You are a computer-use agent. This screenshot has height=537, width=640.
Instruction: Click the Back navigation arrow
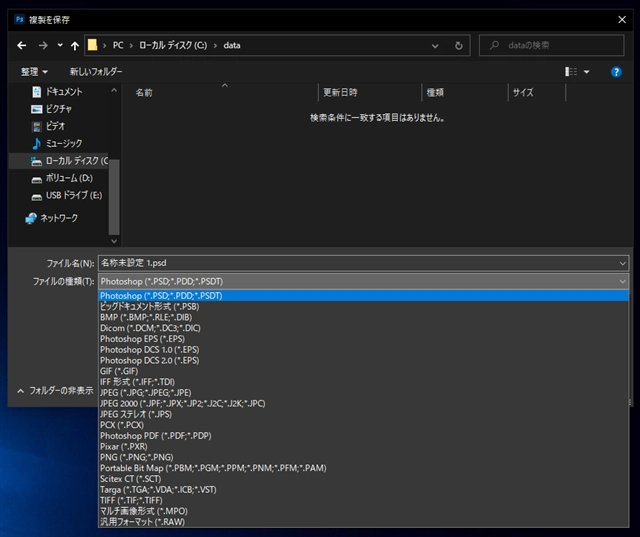click(x=22, y=46)
